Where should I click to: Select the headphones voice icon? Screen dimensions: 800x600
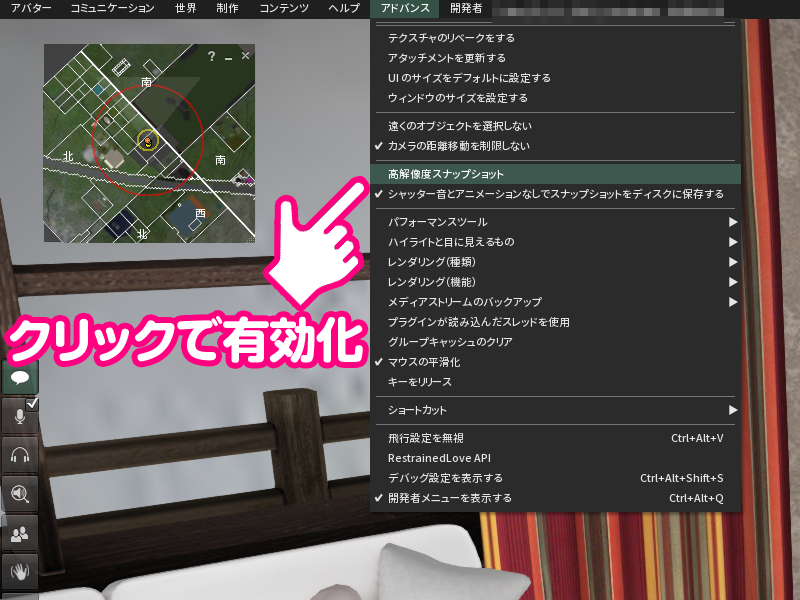(x=19, y=452)
